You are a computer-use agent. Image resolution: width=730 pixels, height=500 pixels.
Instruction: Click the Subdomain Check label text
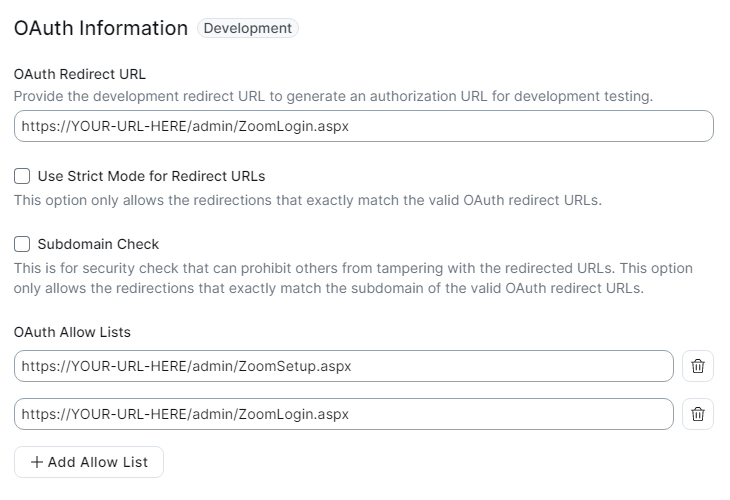[x=98, y=244]
